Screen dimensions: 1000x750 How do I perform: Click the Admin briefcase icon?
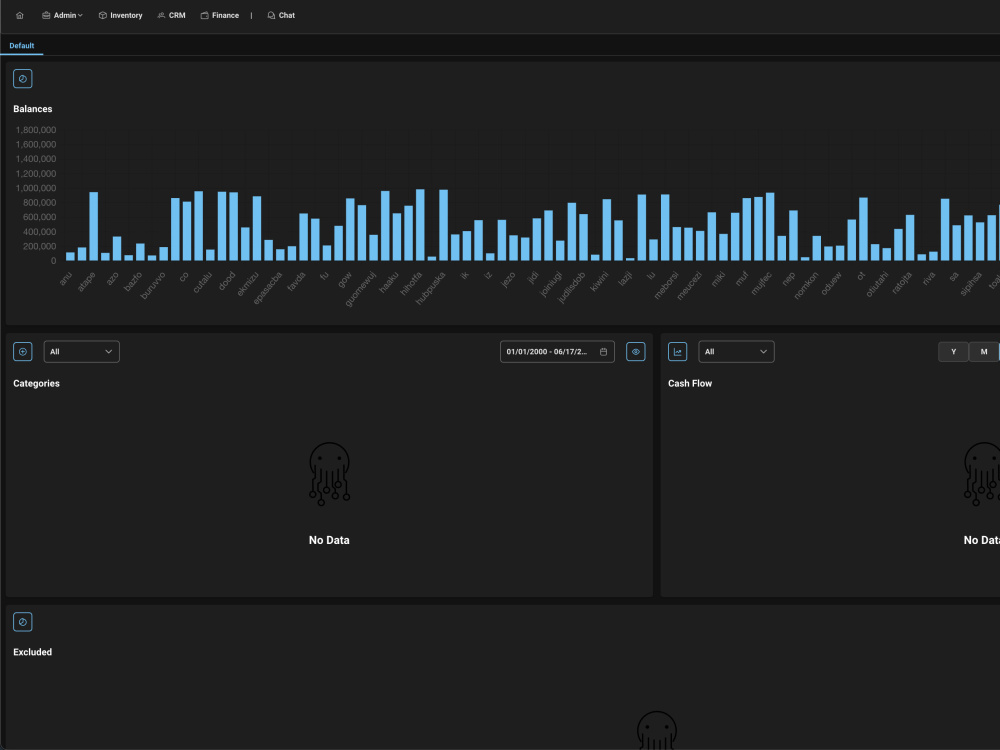(x=46, y=15)
